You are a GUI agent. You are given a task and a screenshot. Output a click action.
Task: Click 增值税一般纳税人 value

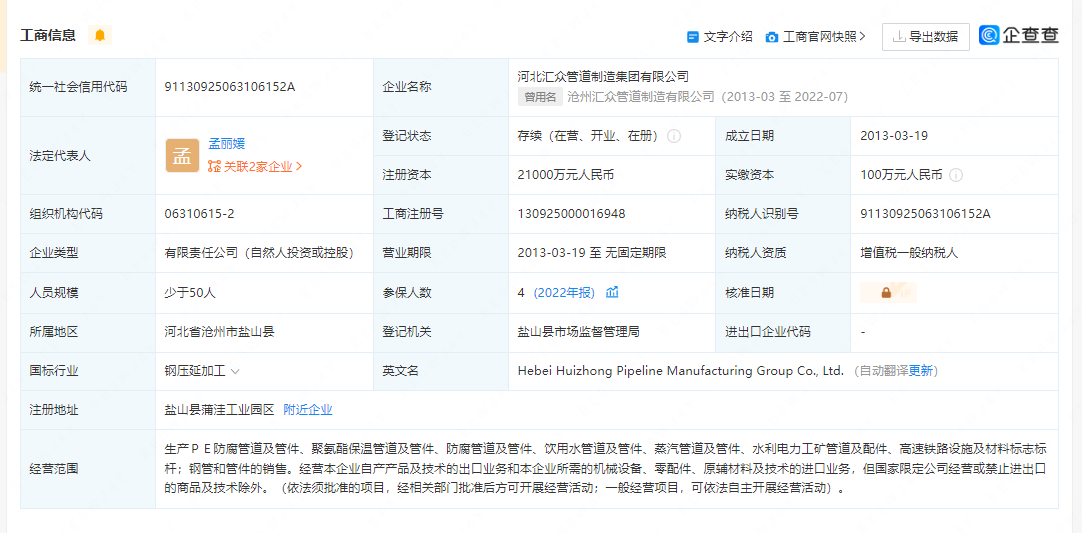click(x=909, y=253)
